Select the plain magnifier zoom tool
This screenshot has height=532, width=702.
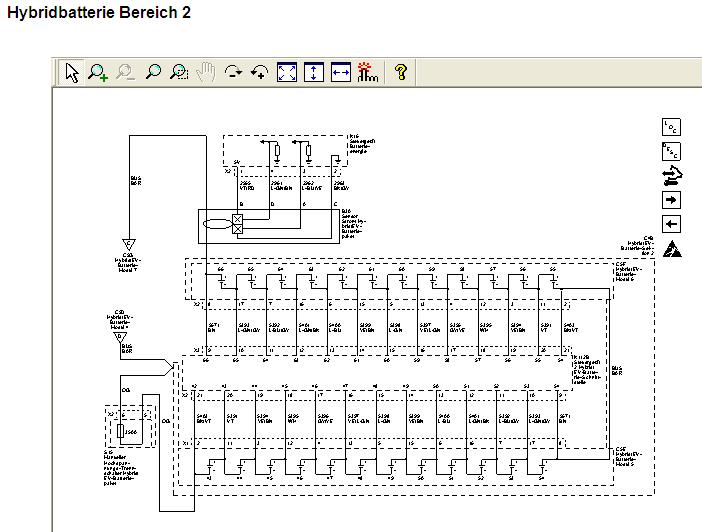153,72
